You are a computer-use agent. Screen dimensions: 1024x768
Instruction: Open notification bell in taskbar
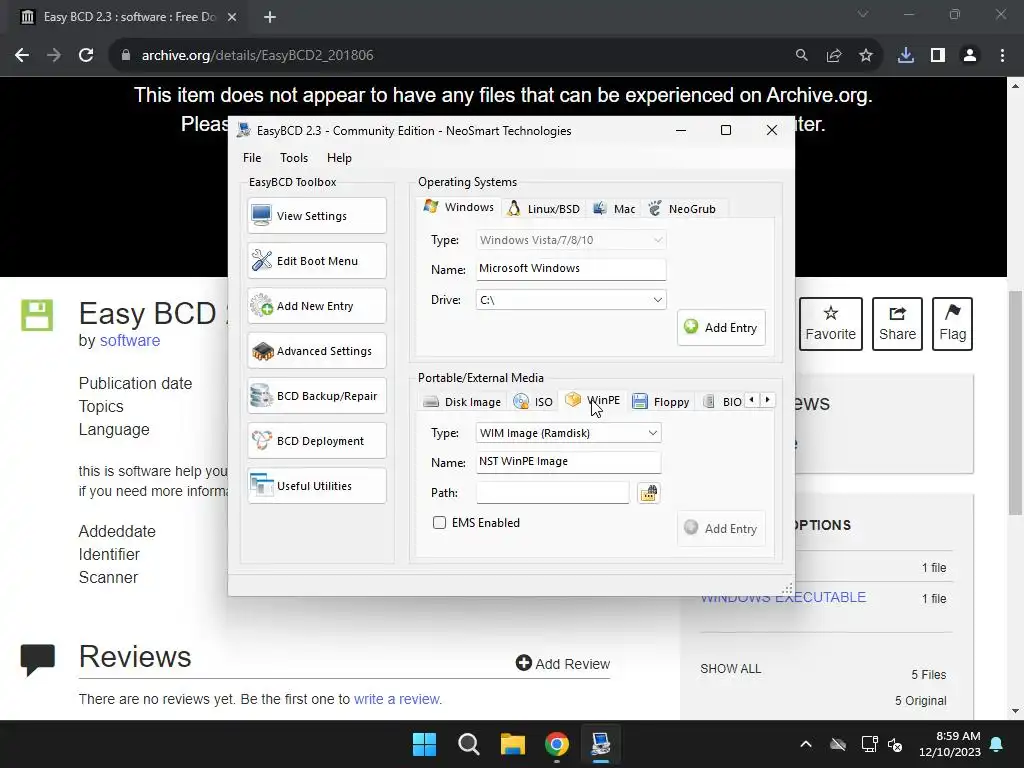[997, 744]
